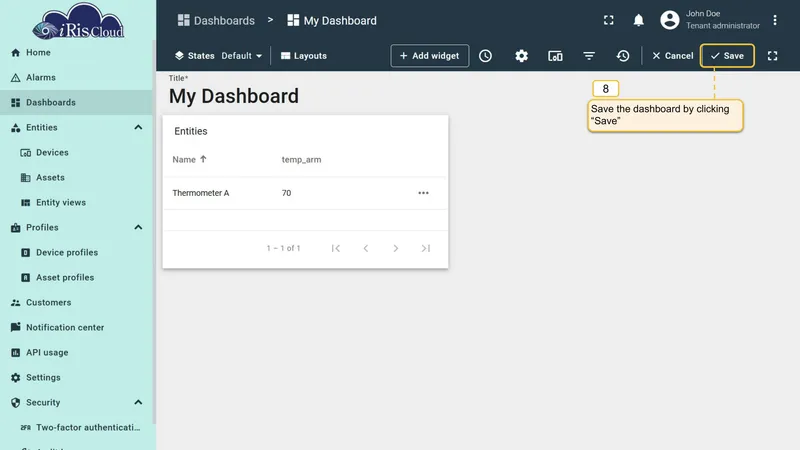Viewport: 800px width, 450px height.
Task: Cancel dashboard editing
Action: tap(672, 56)
